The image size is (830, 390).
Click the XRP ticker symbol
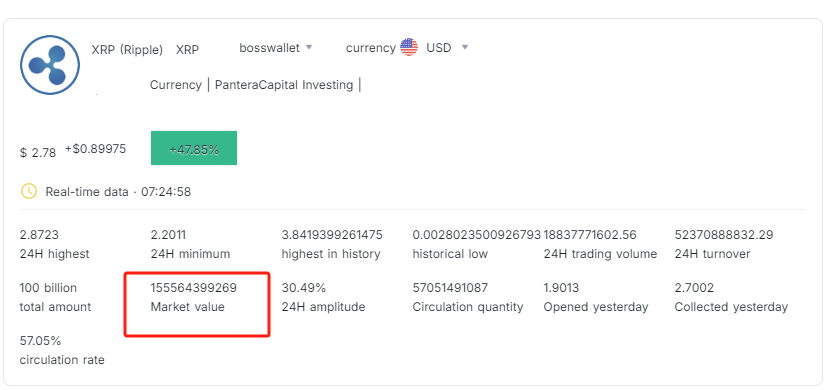[187, 50]
